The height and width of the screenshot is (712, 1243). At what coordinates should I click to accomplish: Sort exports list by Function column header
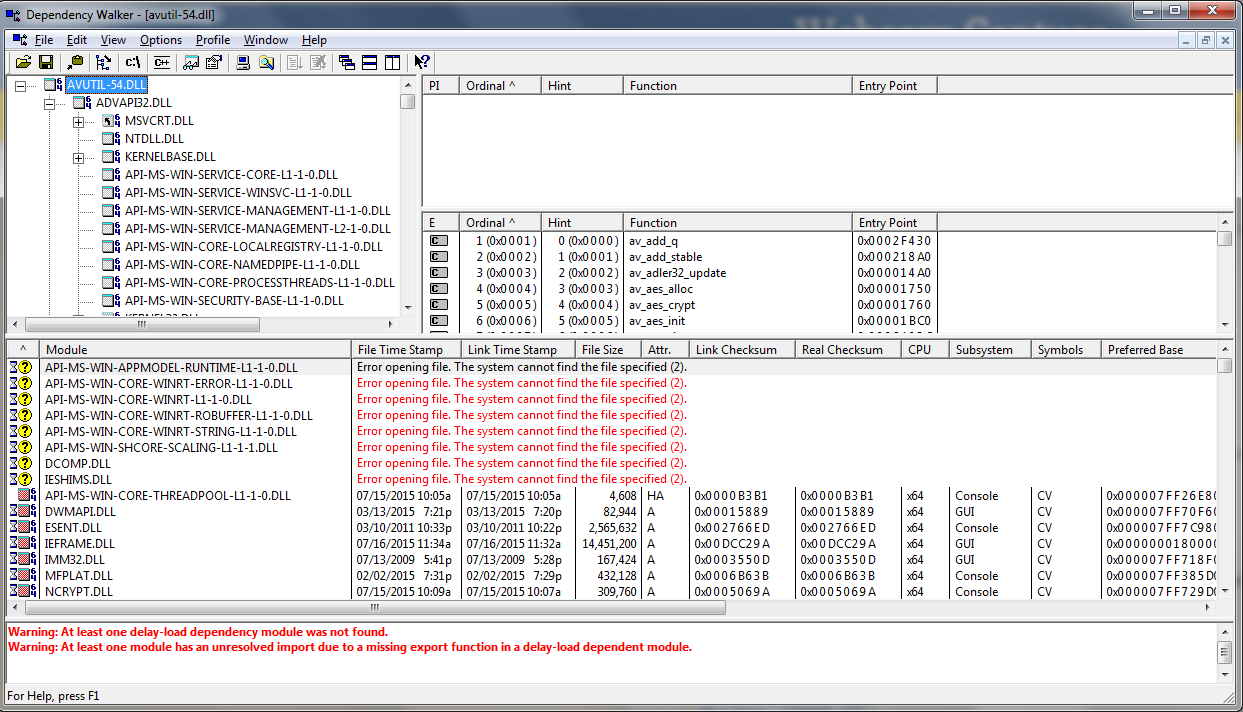tap(738, 223)
